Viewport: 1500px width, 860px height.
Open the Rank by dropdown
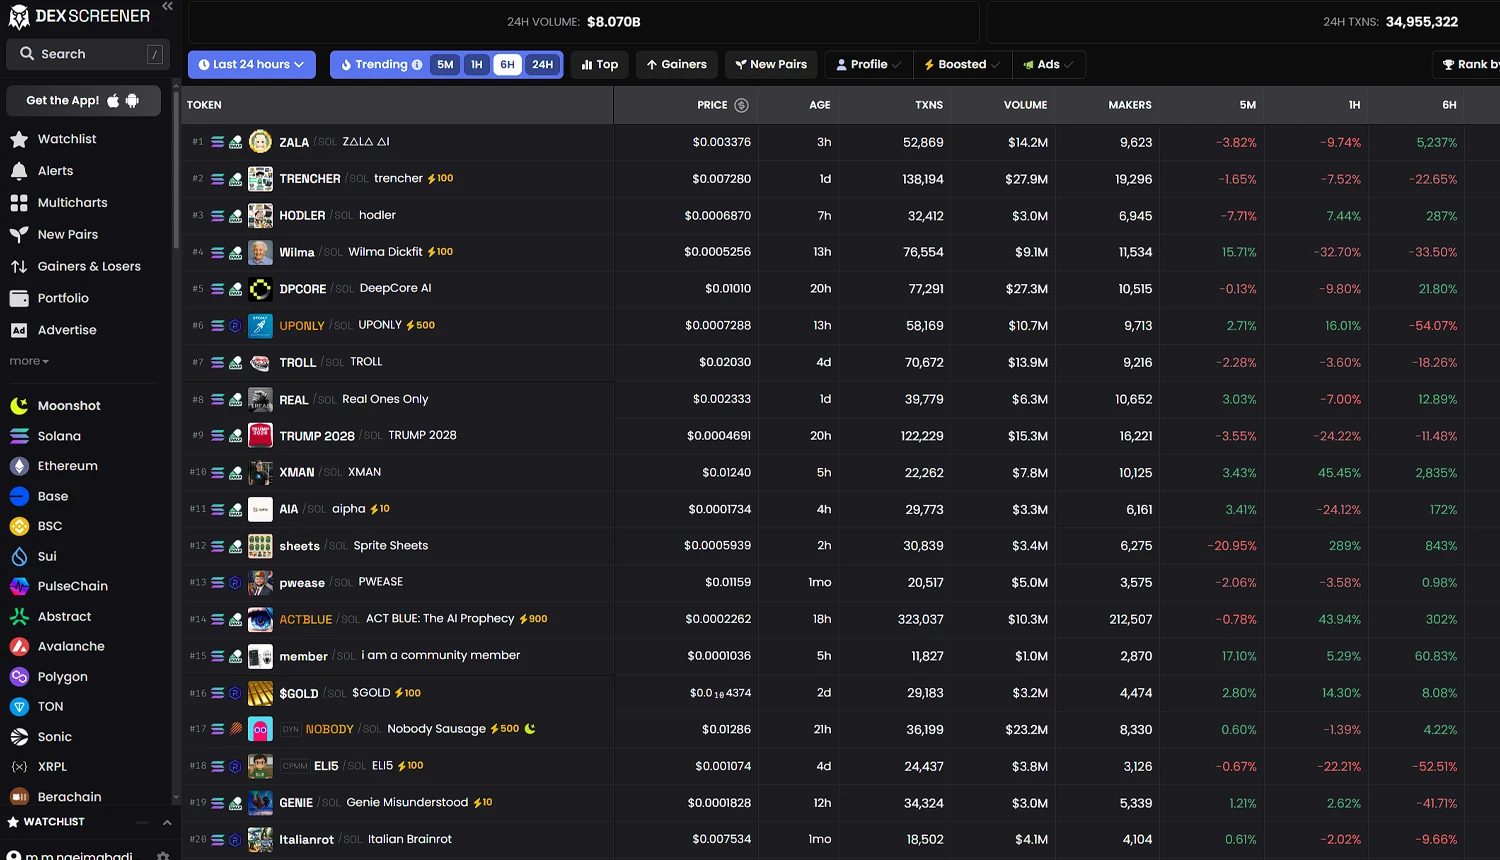(1467, 65)
